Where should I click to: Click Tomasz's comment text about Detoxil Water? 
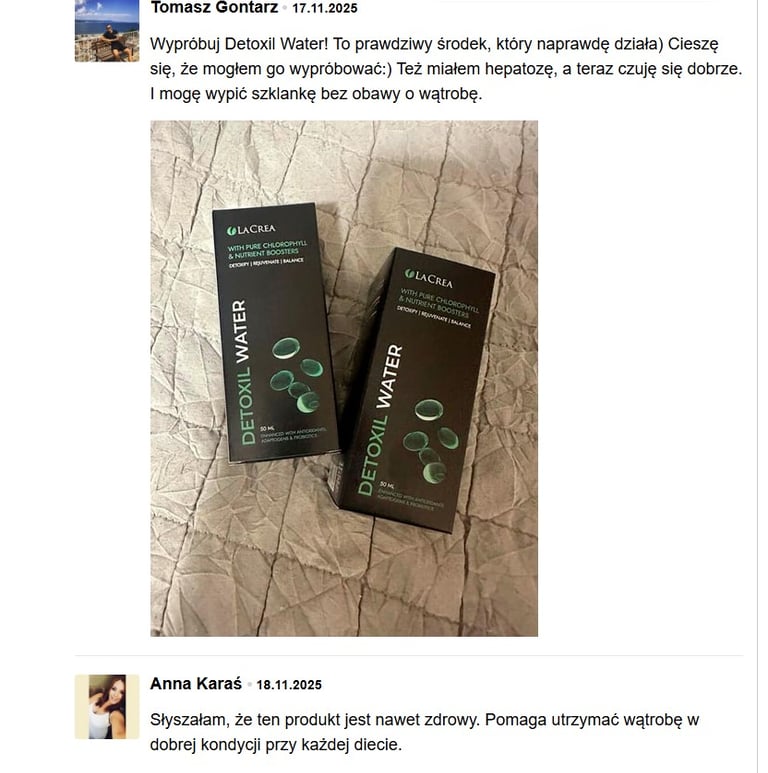coord(446,69)
